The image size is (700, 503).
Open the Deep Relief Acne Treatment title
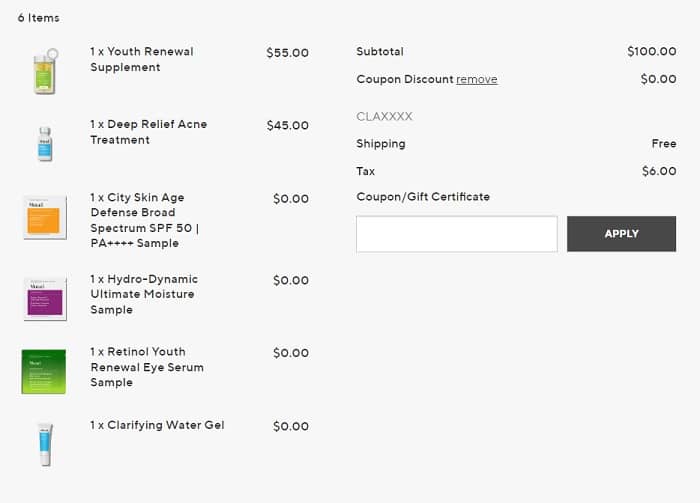148,132
